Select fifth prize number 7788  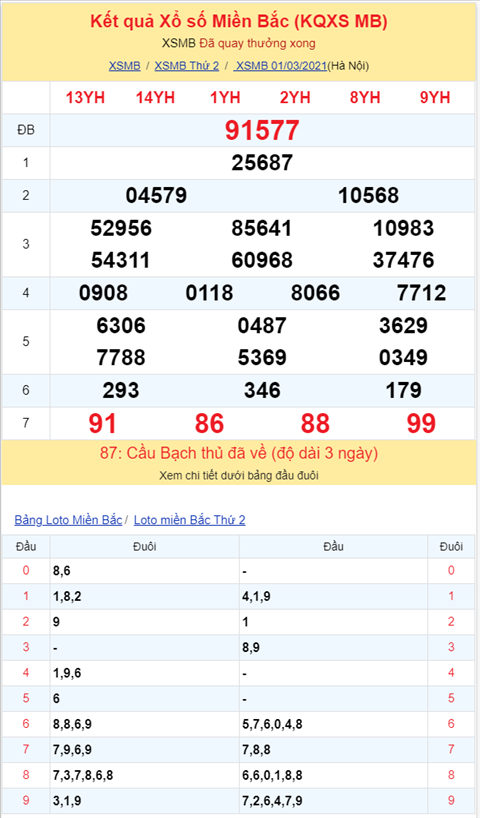[121, 358]
